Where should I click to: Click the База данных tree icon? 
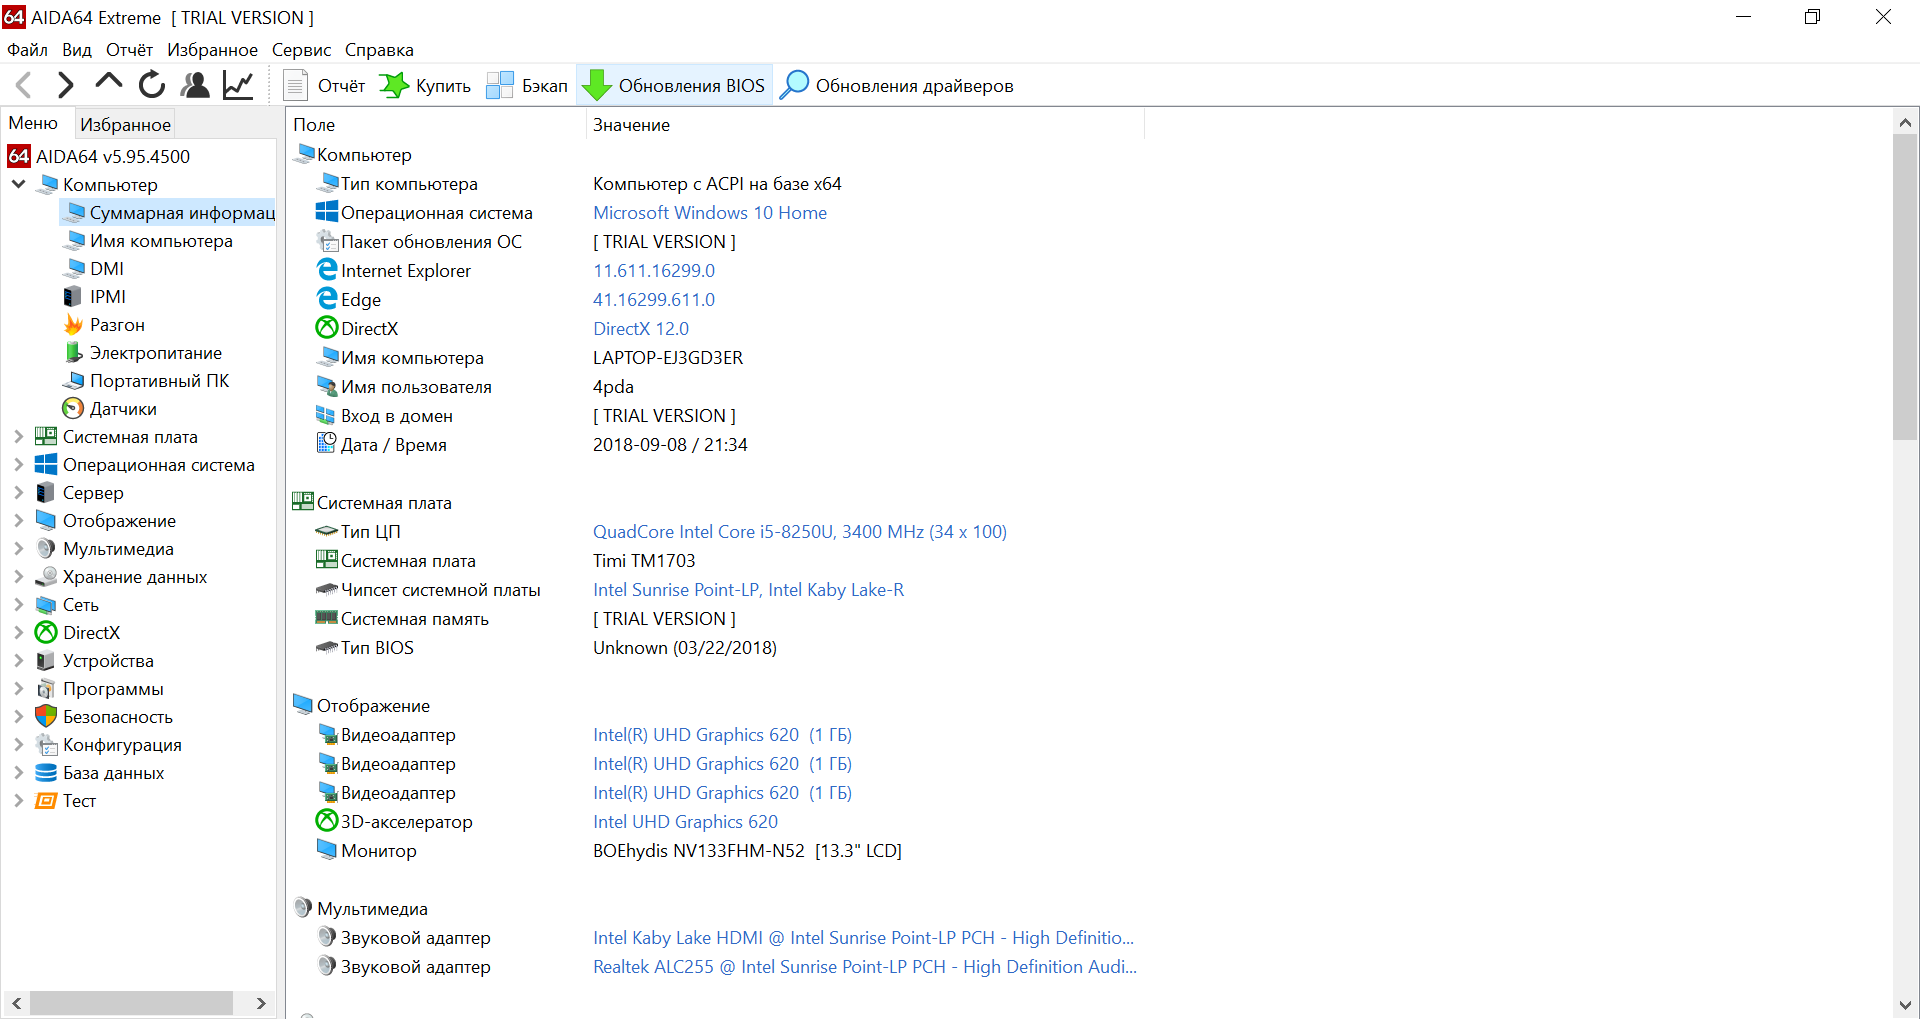click(46, 773)
